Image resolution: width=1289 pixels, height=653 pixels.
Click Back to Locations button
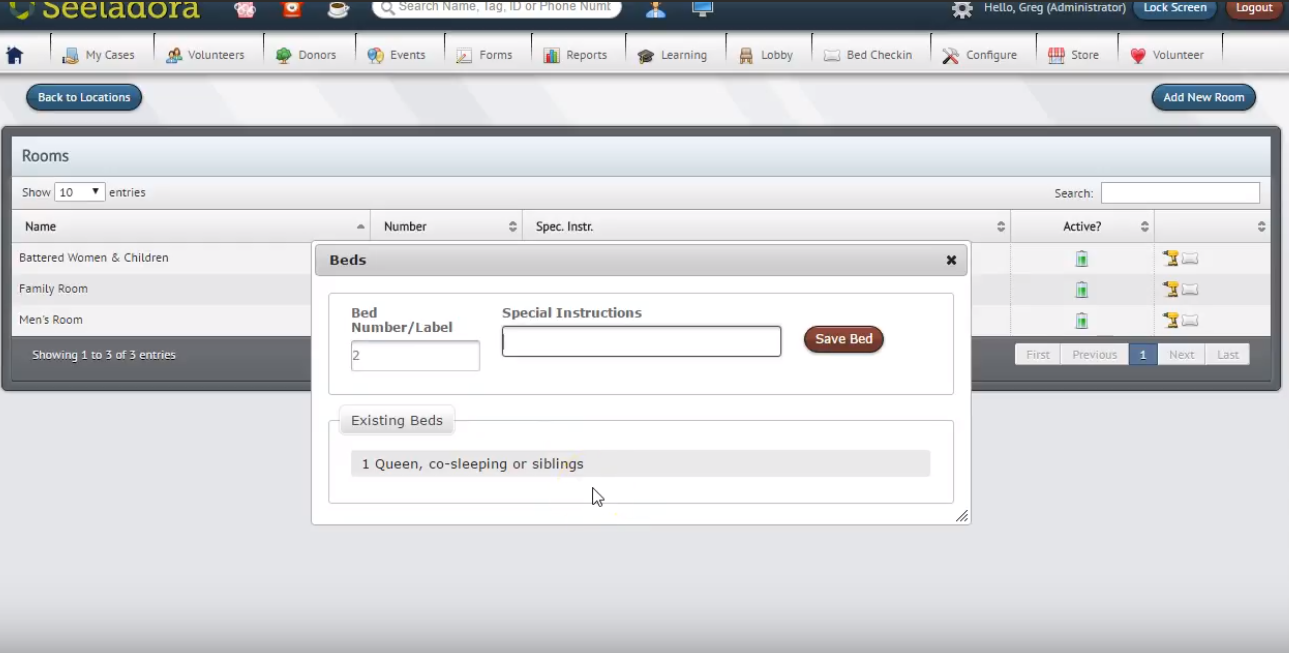84,97
